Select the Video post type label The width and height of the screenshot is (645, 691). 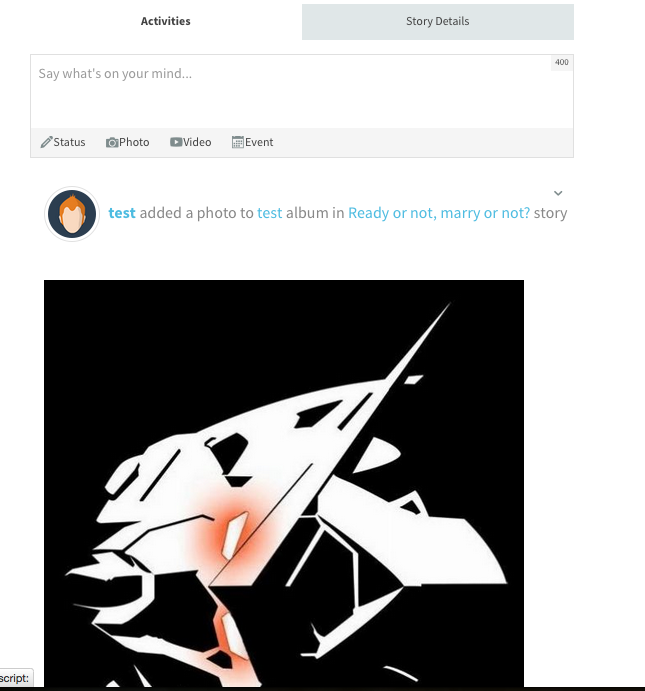(x=197, y=142)
